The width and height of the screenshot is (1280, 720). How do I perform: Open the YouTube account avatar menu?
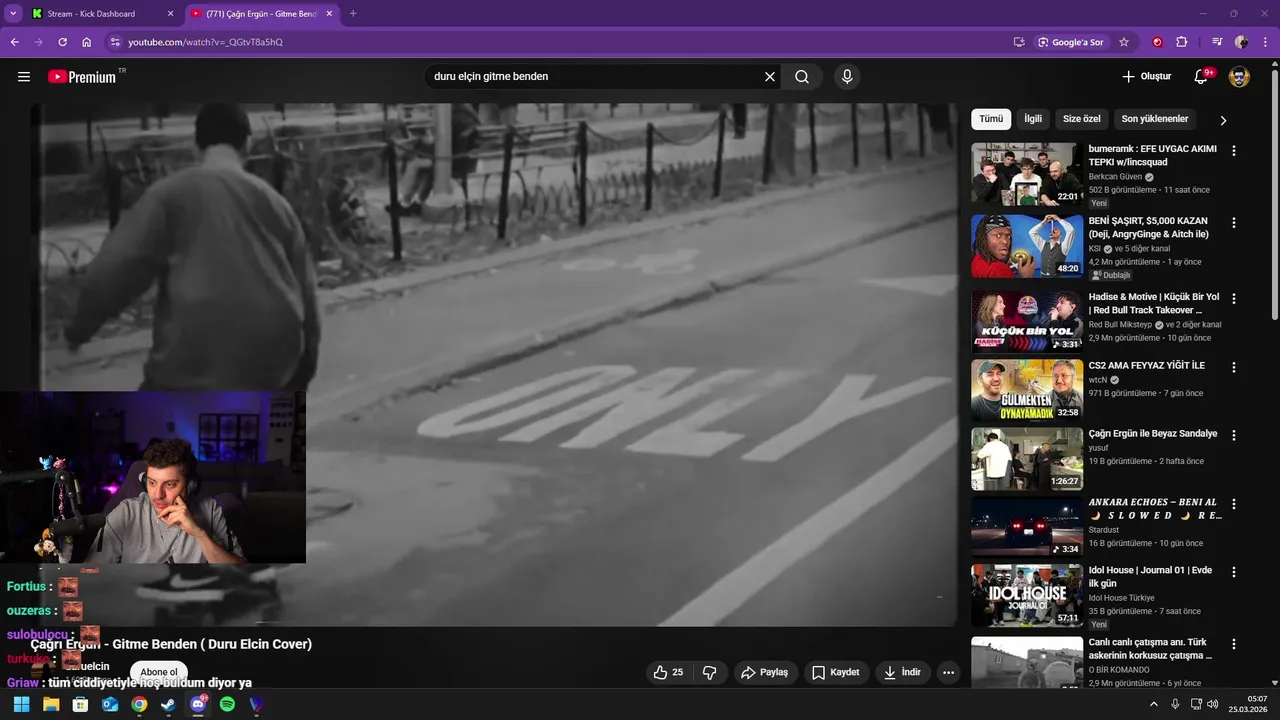(x=1239, y=77)
